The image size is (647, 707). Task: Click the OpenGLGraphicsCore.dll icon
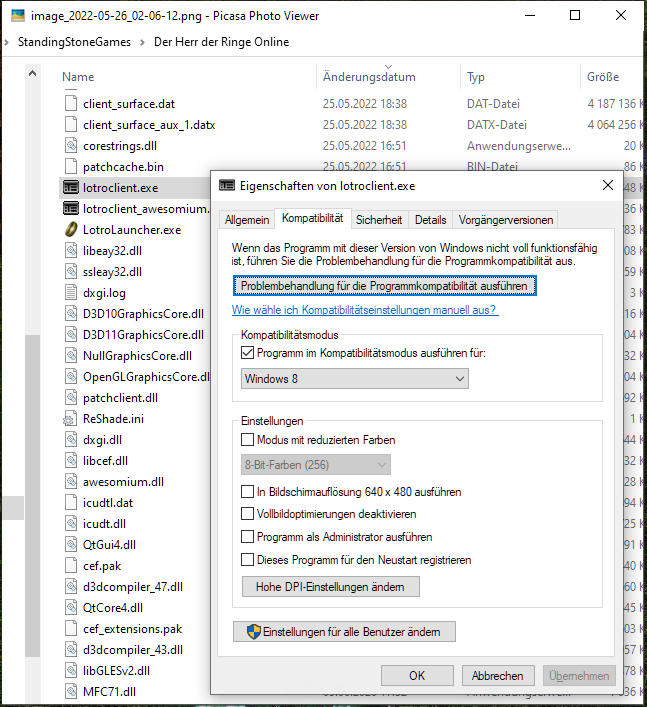71,376
